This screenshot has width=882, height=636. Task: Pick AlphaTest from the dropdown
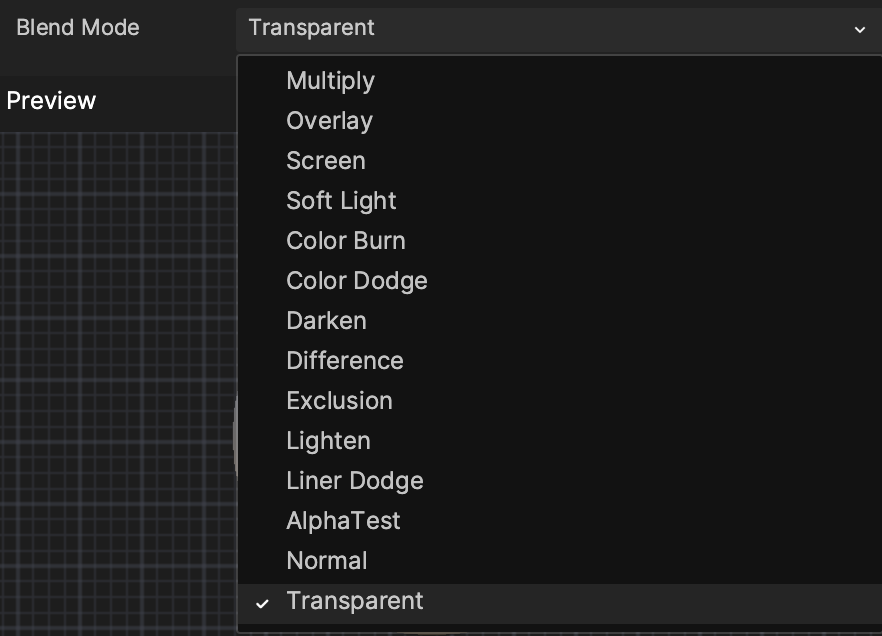pyautogui.click(x=560, y=521)
